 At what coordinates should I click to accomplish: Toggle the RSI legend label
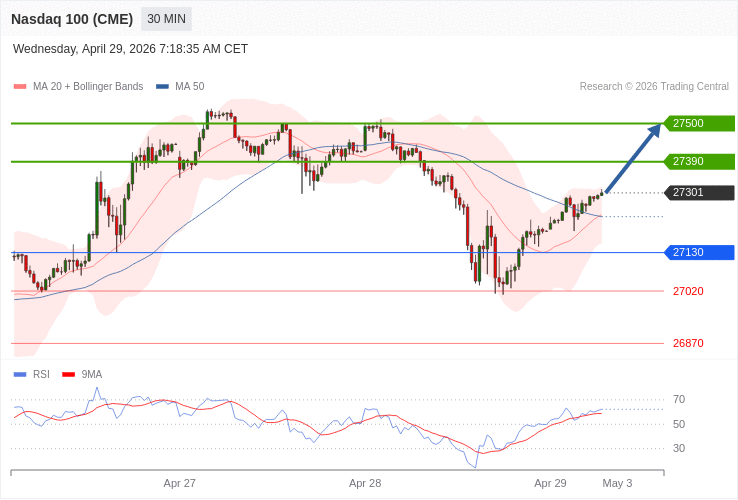(41, 374)
